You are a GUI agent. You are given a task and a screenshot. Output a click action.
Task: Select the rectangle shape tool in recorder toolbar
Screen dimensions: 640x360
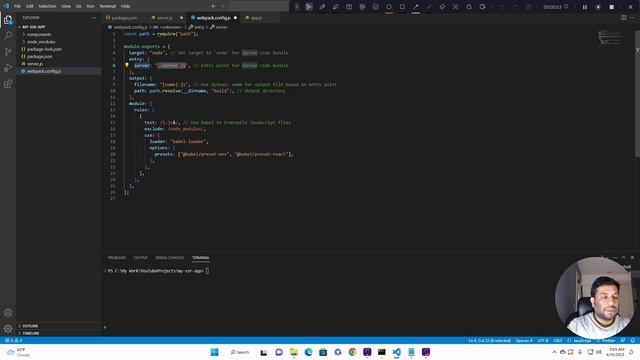[x=402, y=7]
